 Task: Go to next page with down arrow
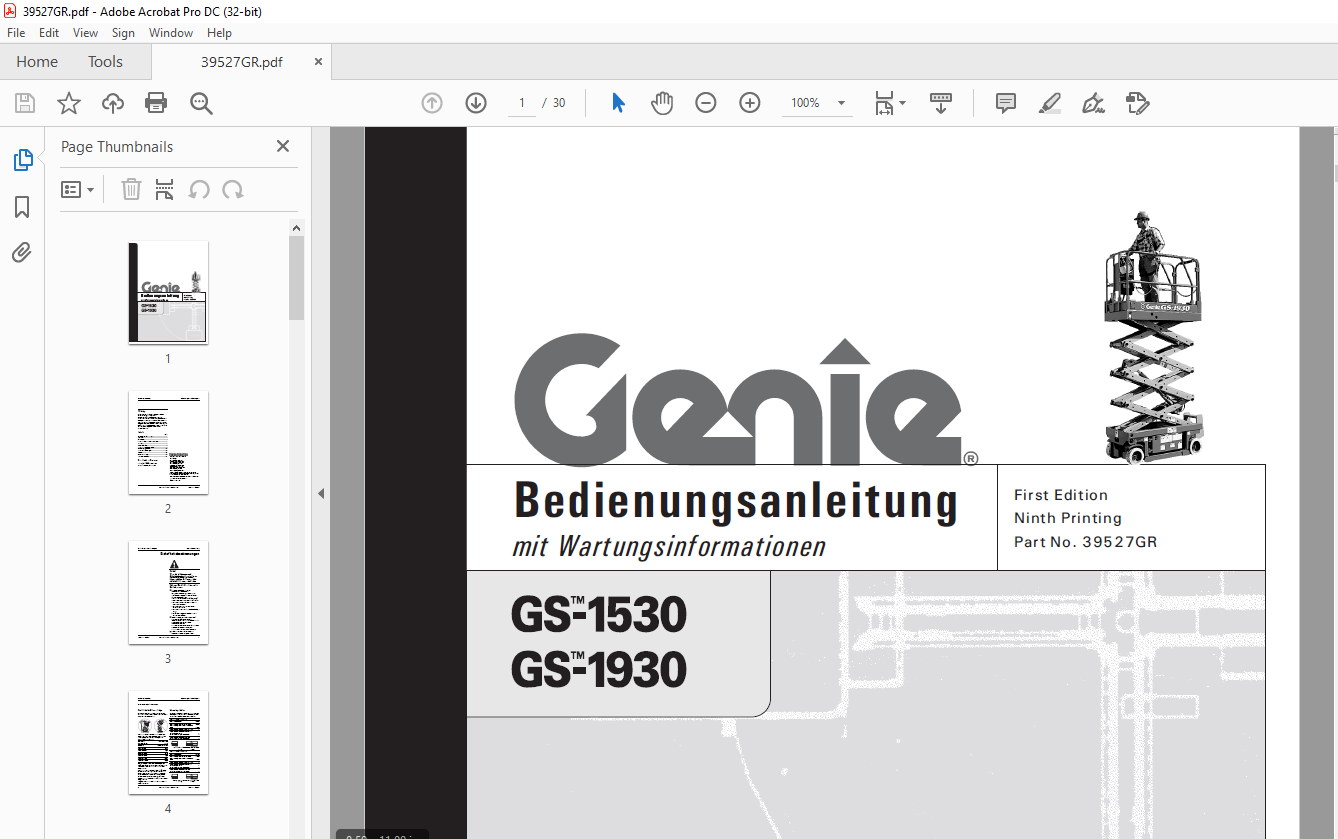point(476,103)
